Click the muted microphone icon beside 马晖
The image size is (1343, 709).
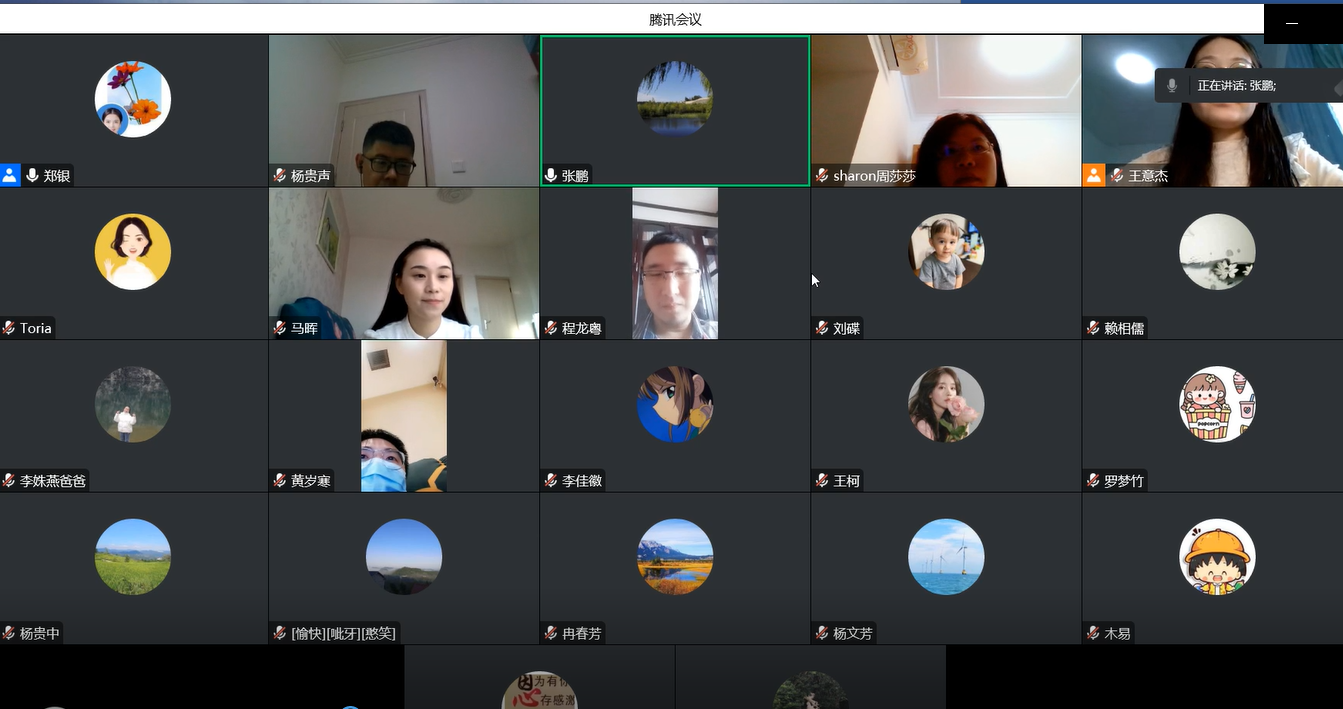click(280, 328)
